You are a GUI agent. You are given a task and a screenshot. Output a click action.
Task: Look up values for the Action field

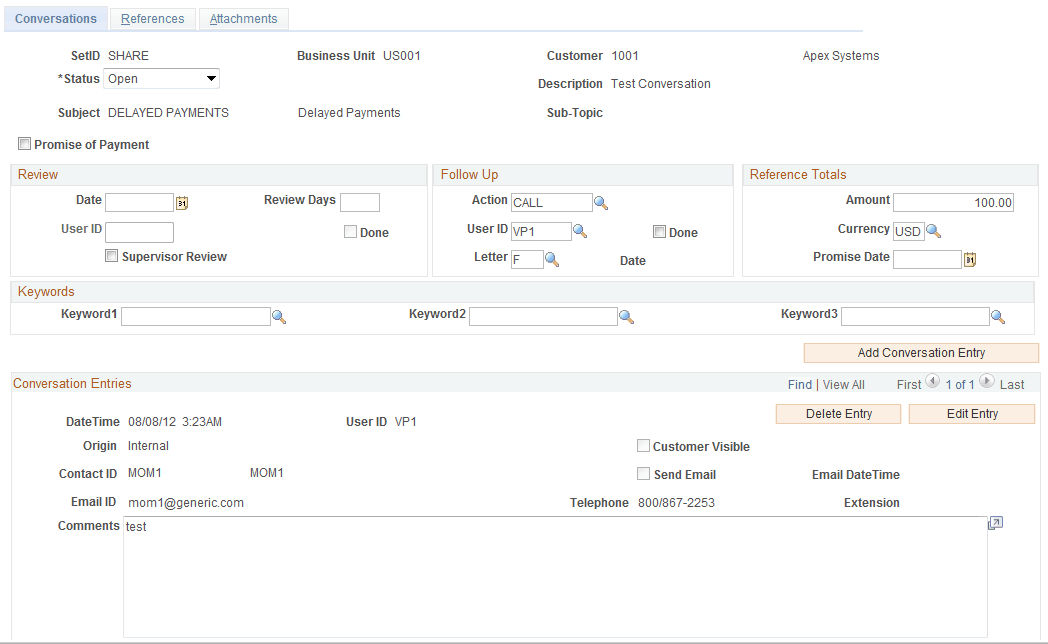pyautogui.click(x=600, y=201)
